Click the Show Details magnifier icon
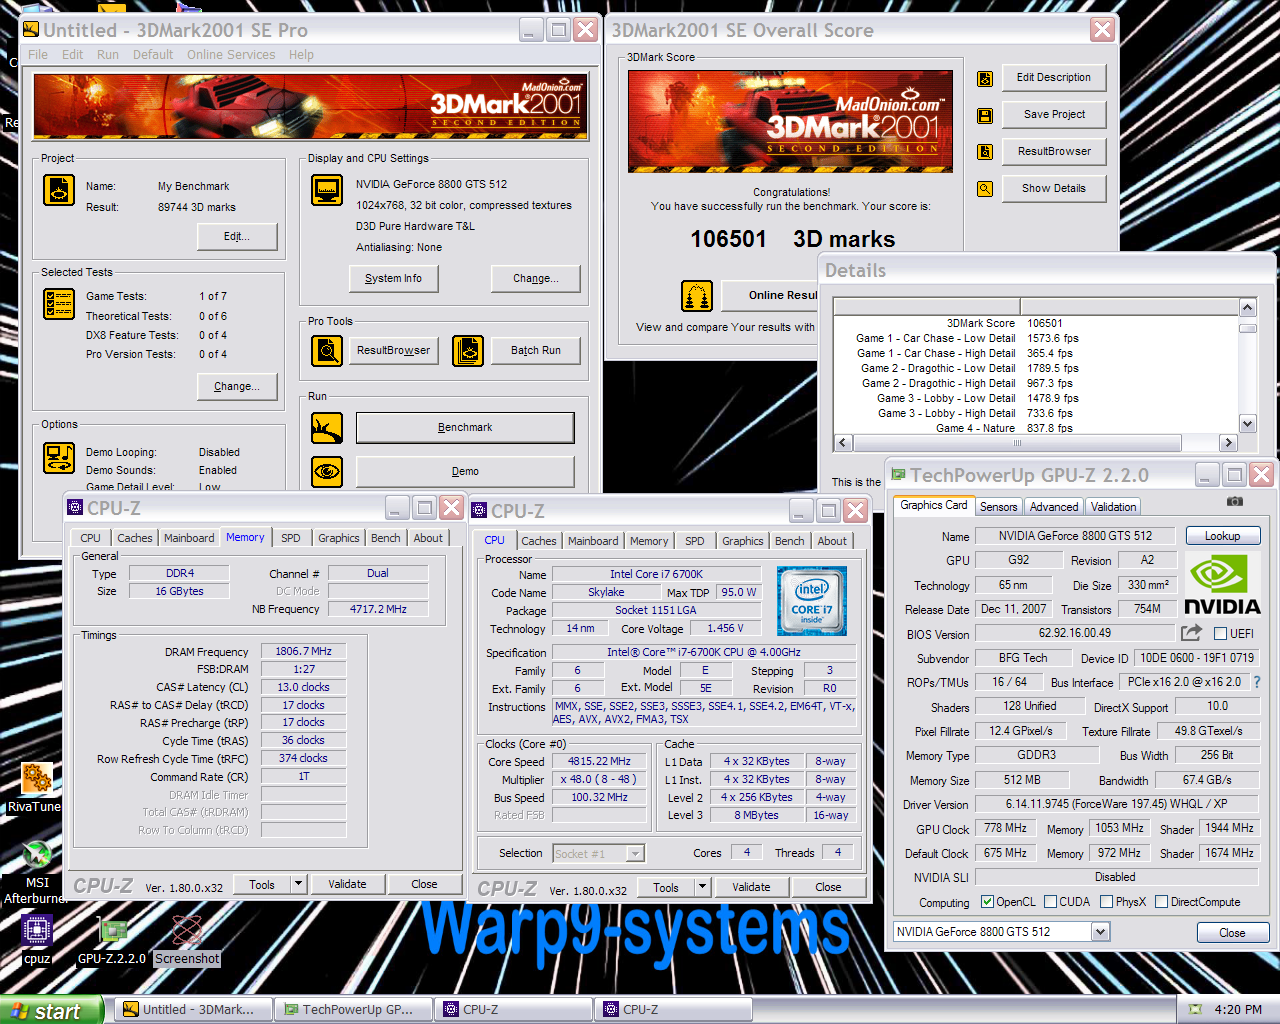1280x1024 pixels. pos(985,189)
